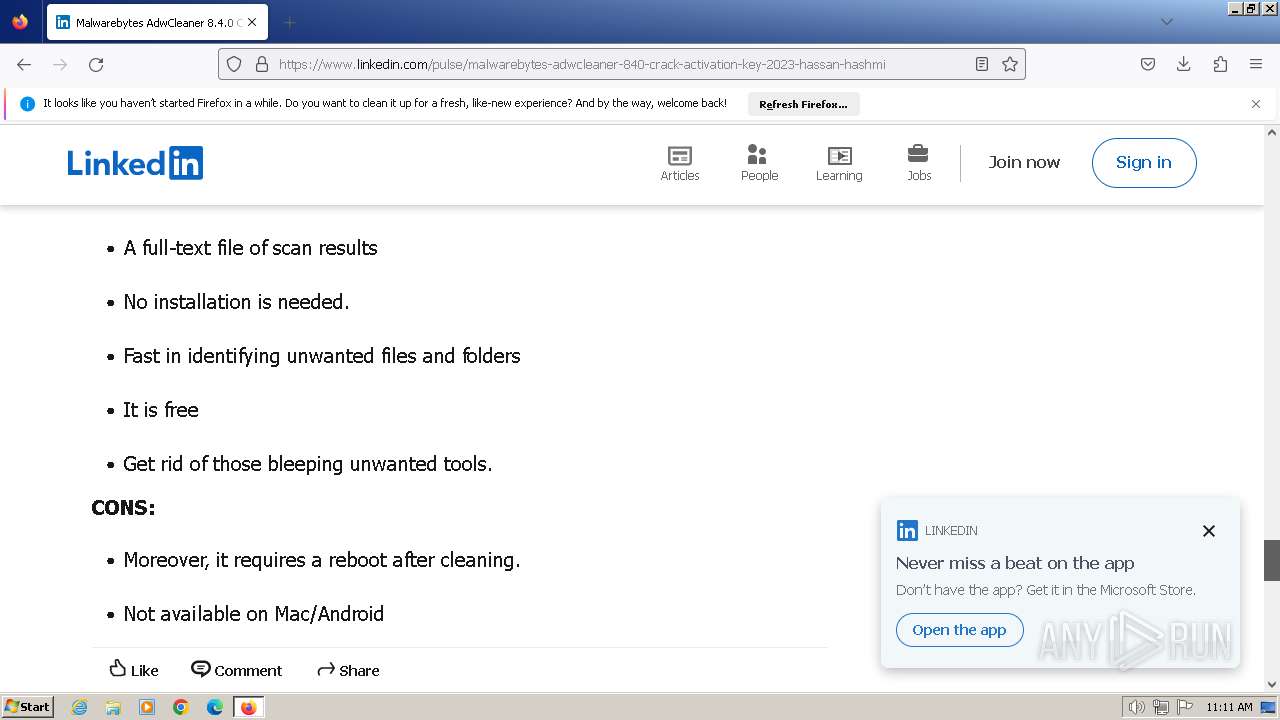
Task: Click the network tray icon
Action: (x=1161, y=707)
